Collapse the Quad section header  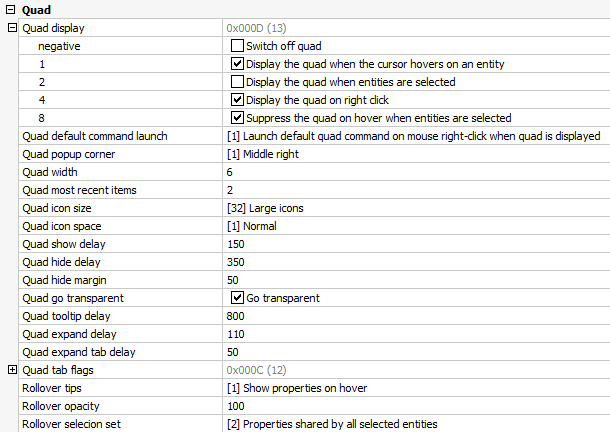11,10
